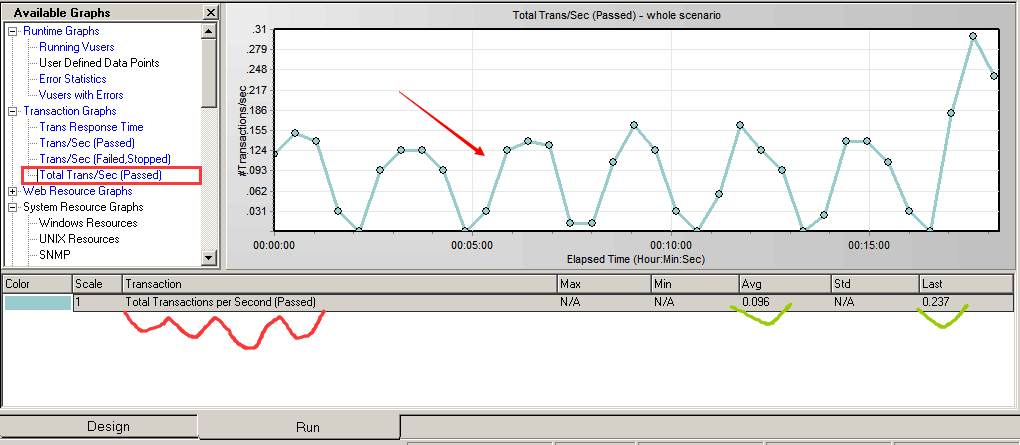Select Running Vusers graph
Viewport: 1020px width, 445px height.
click(77, 47)
